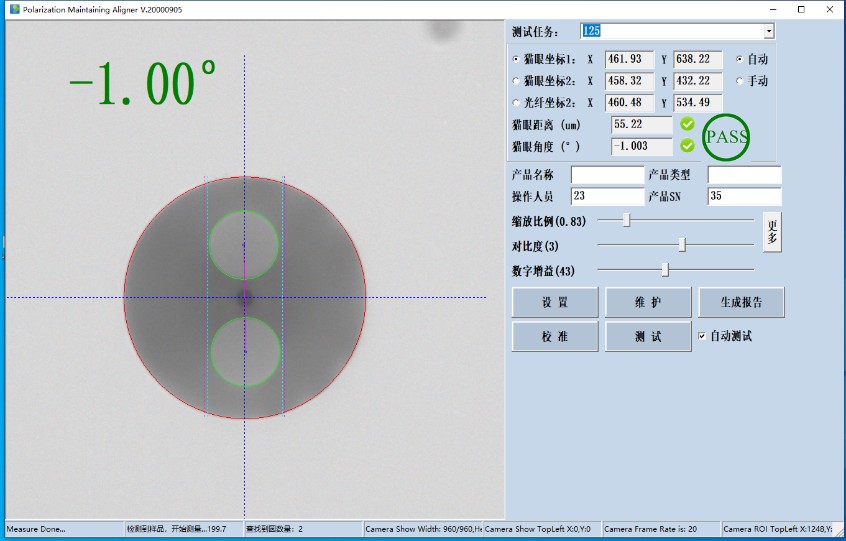Choose the 光纤坐标2 radio option

516,103
